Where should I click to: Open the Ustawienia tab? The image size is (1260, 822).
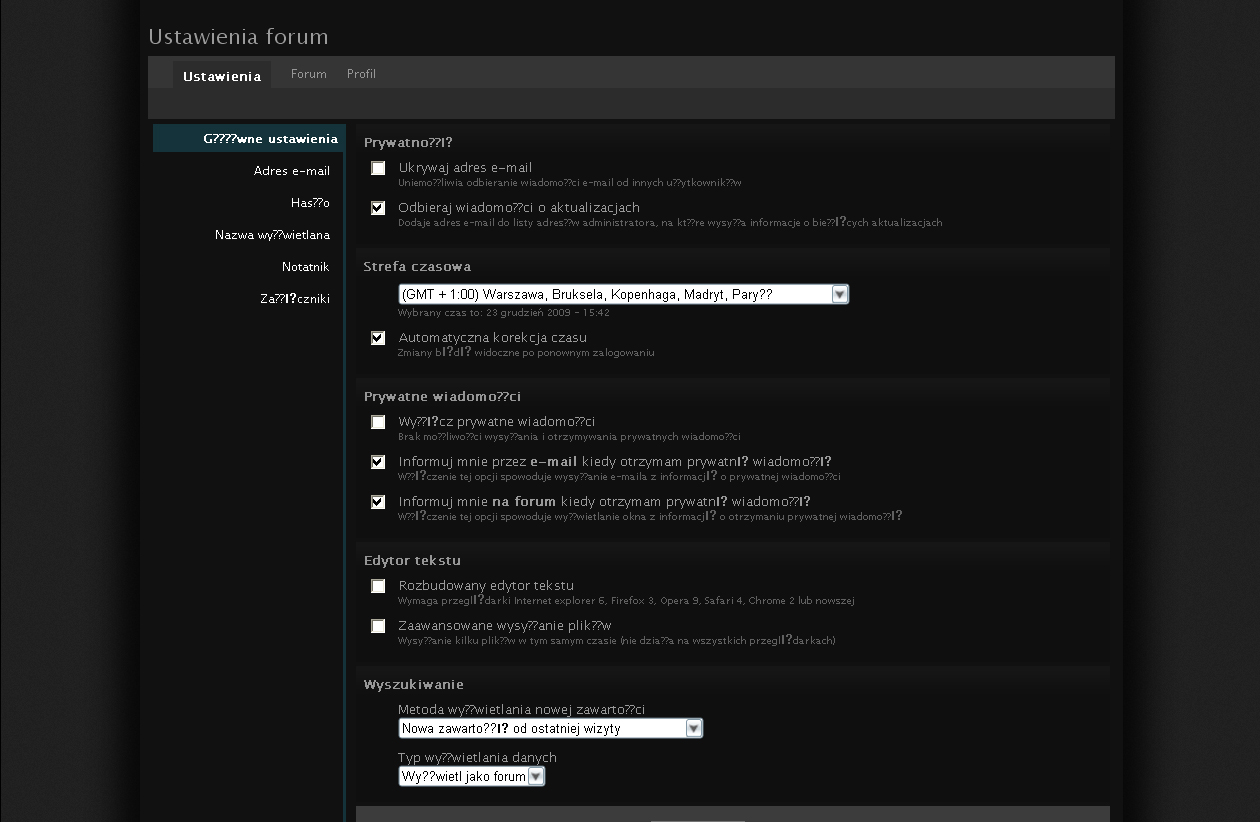pyautogui.click(x=222, y=76)
